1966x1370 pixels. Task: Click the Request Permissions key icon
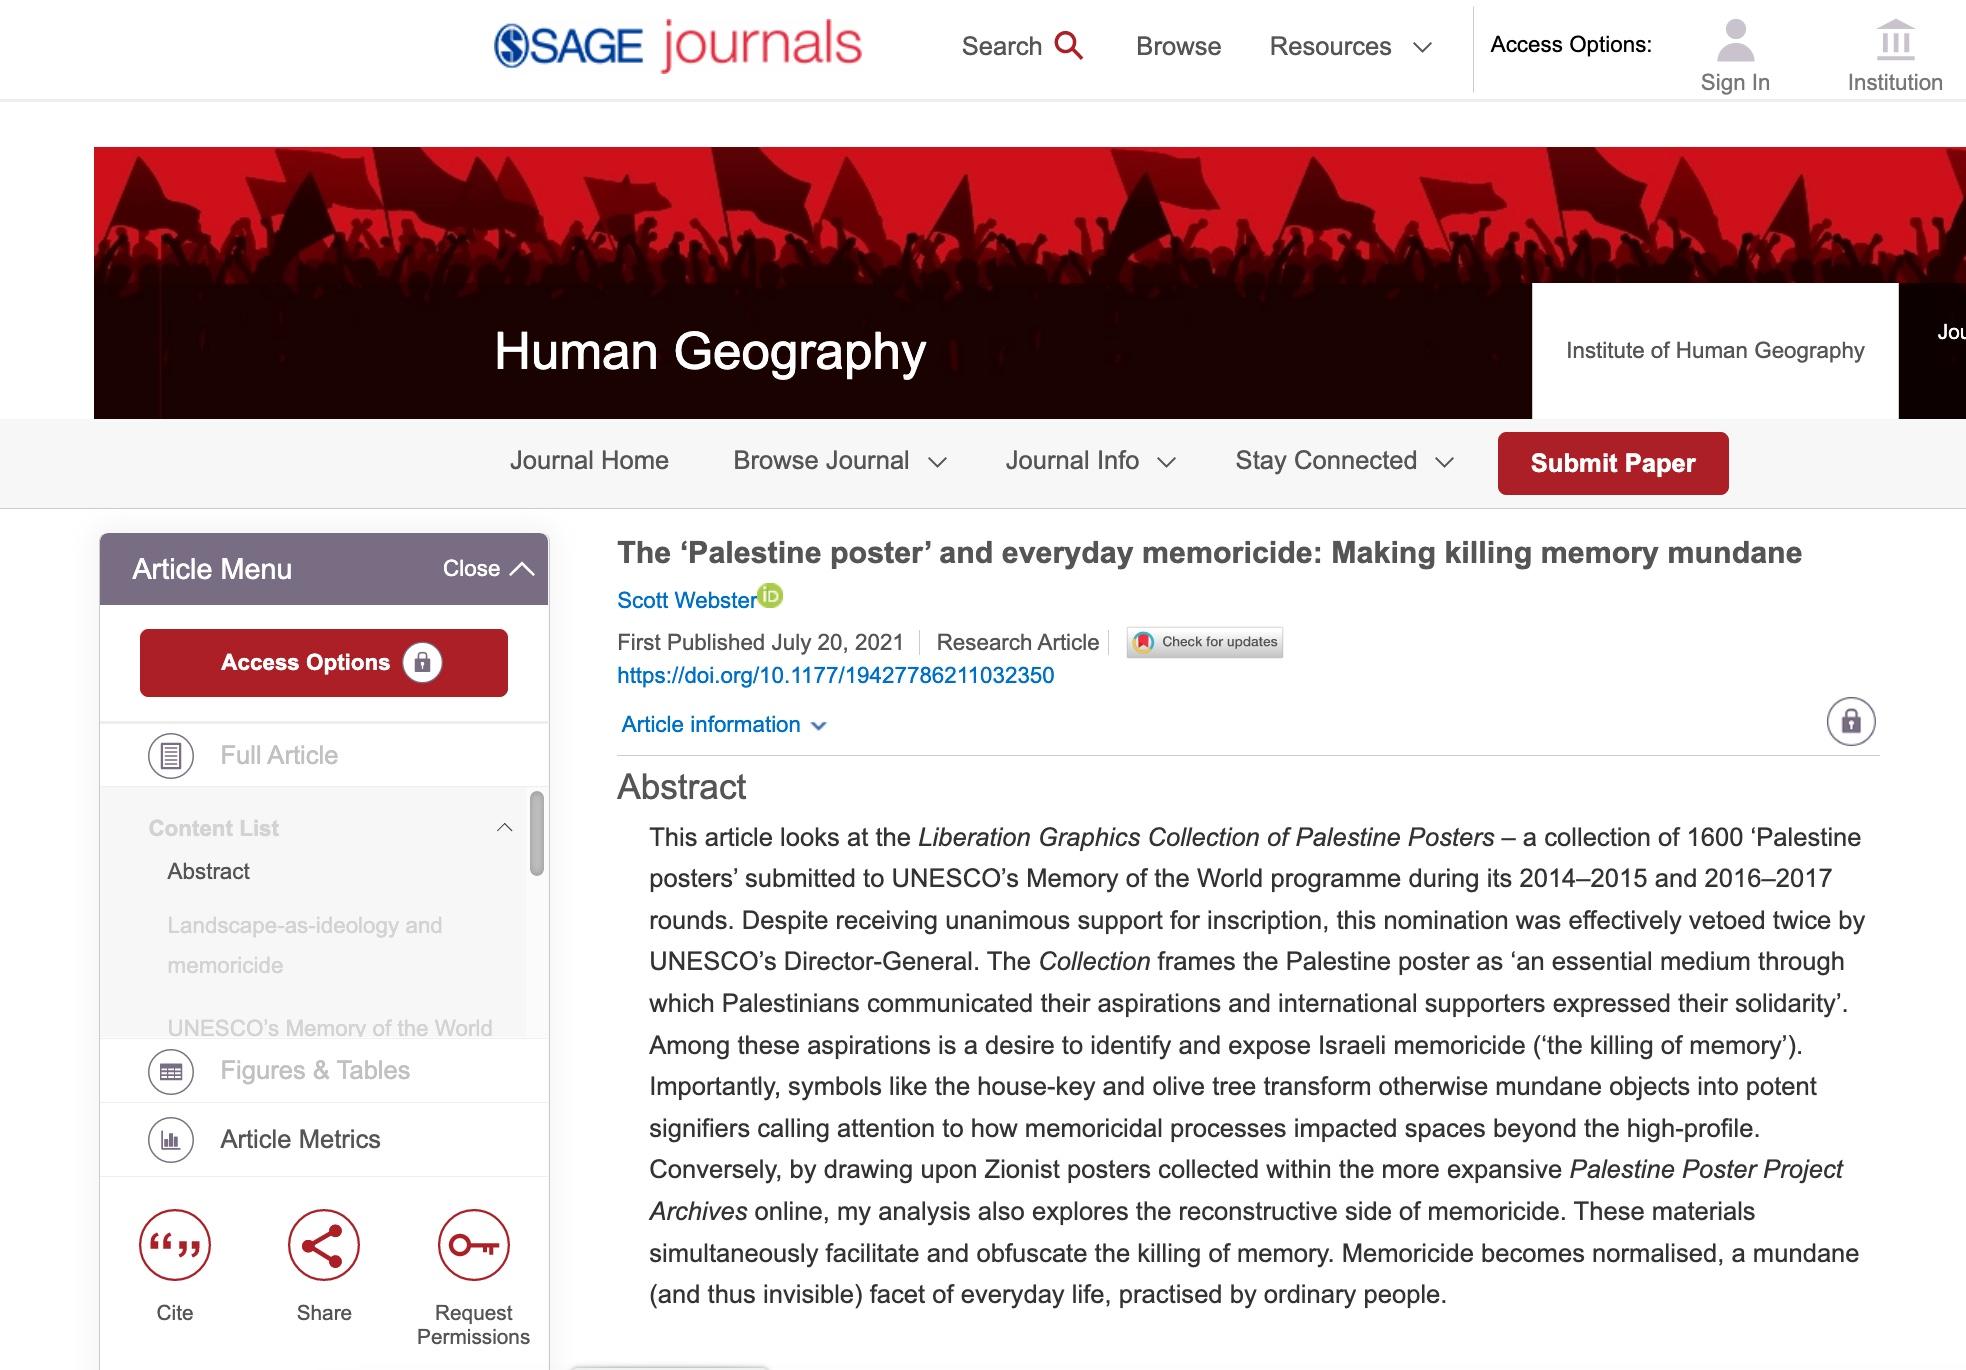point(474,1245)
